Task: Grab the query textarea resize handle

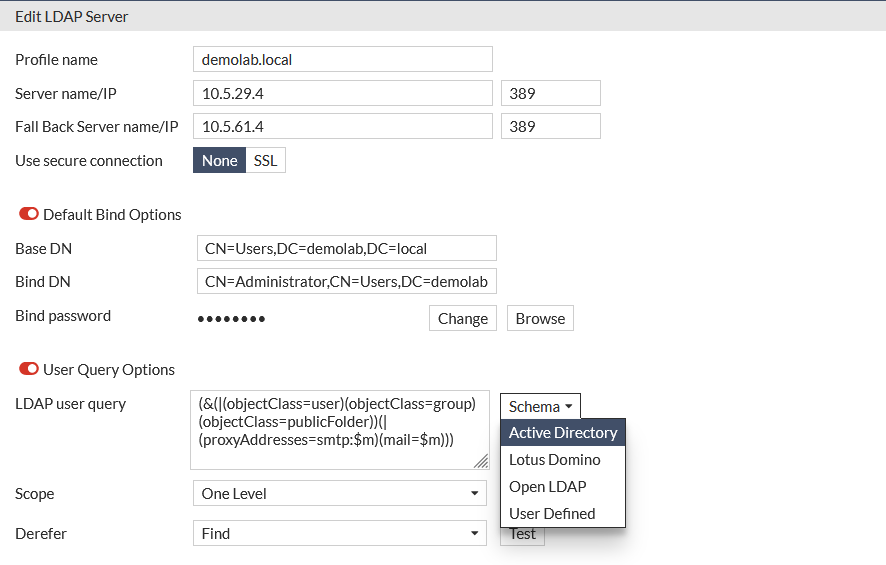Action: pyautogui.click(x=481, y=461)
